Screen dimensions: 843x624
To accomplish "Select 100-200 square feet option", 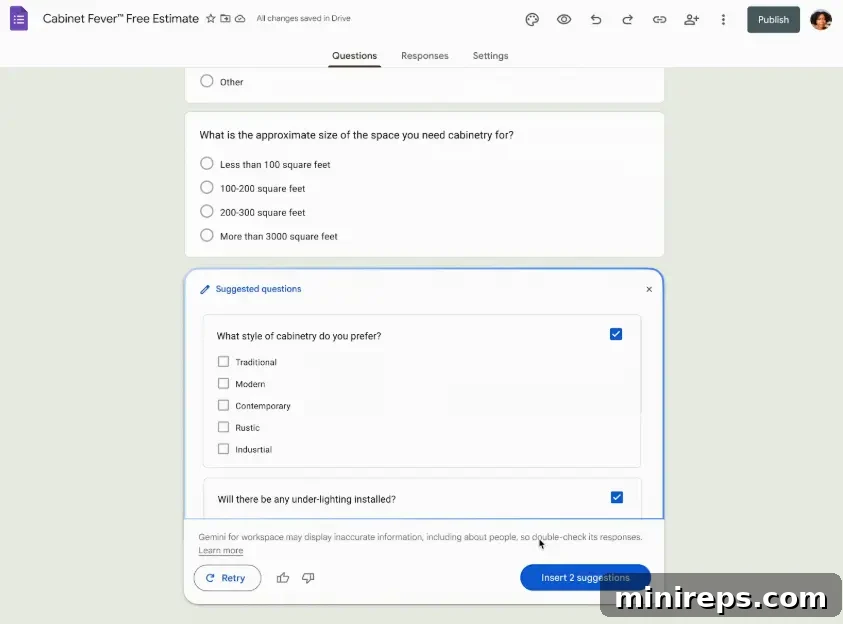I will point(206,188).
